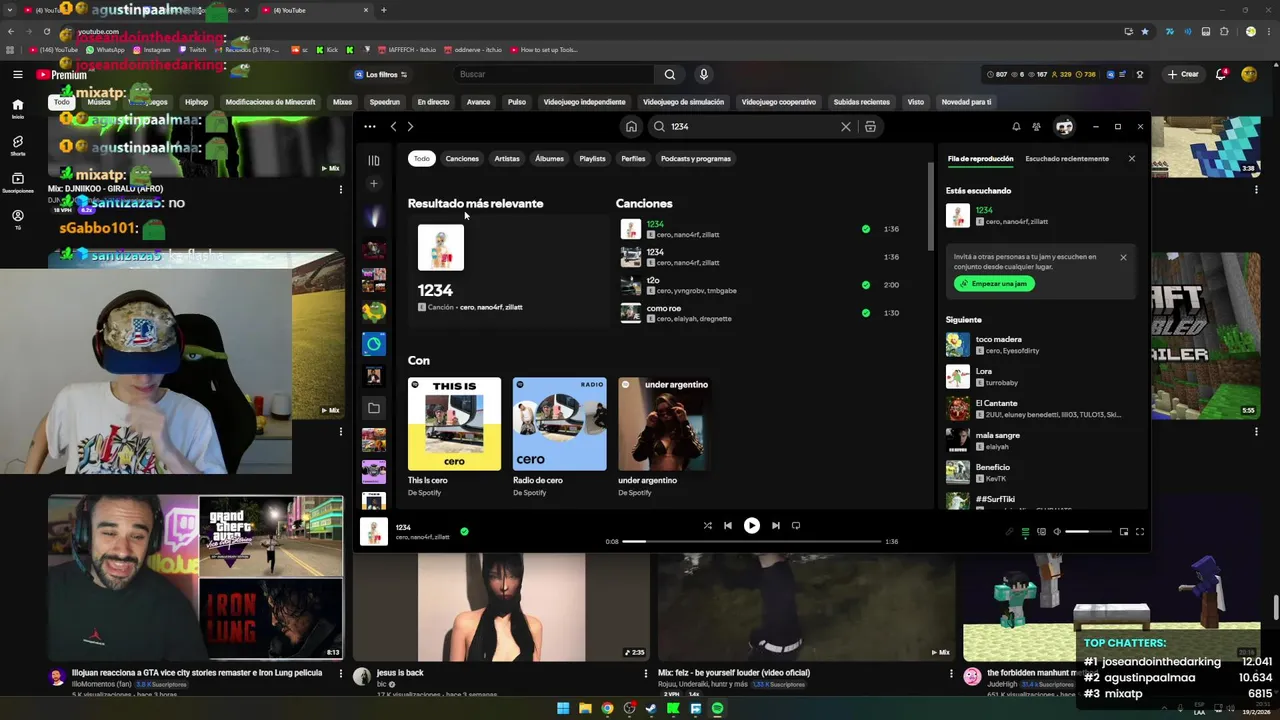The height and width of the screenshot is (720, 1280).
Task: Open Spotify notifications bell
Action: pyautogui.click(x=1016, y=127)
